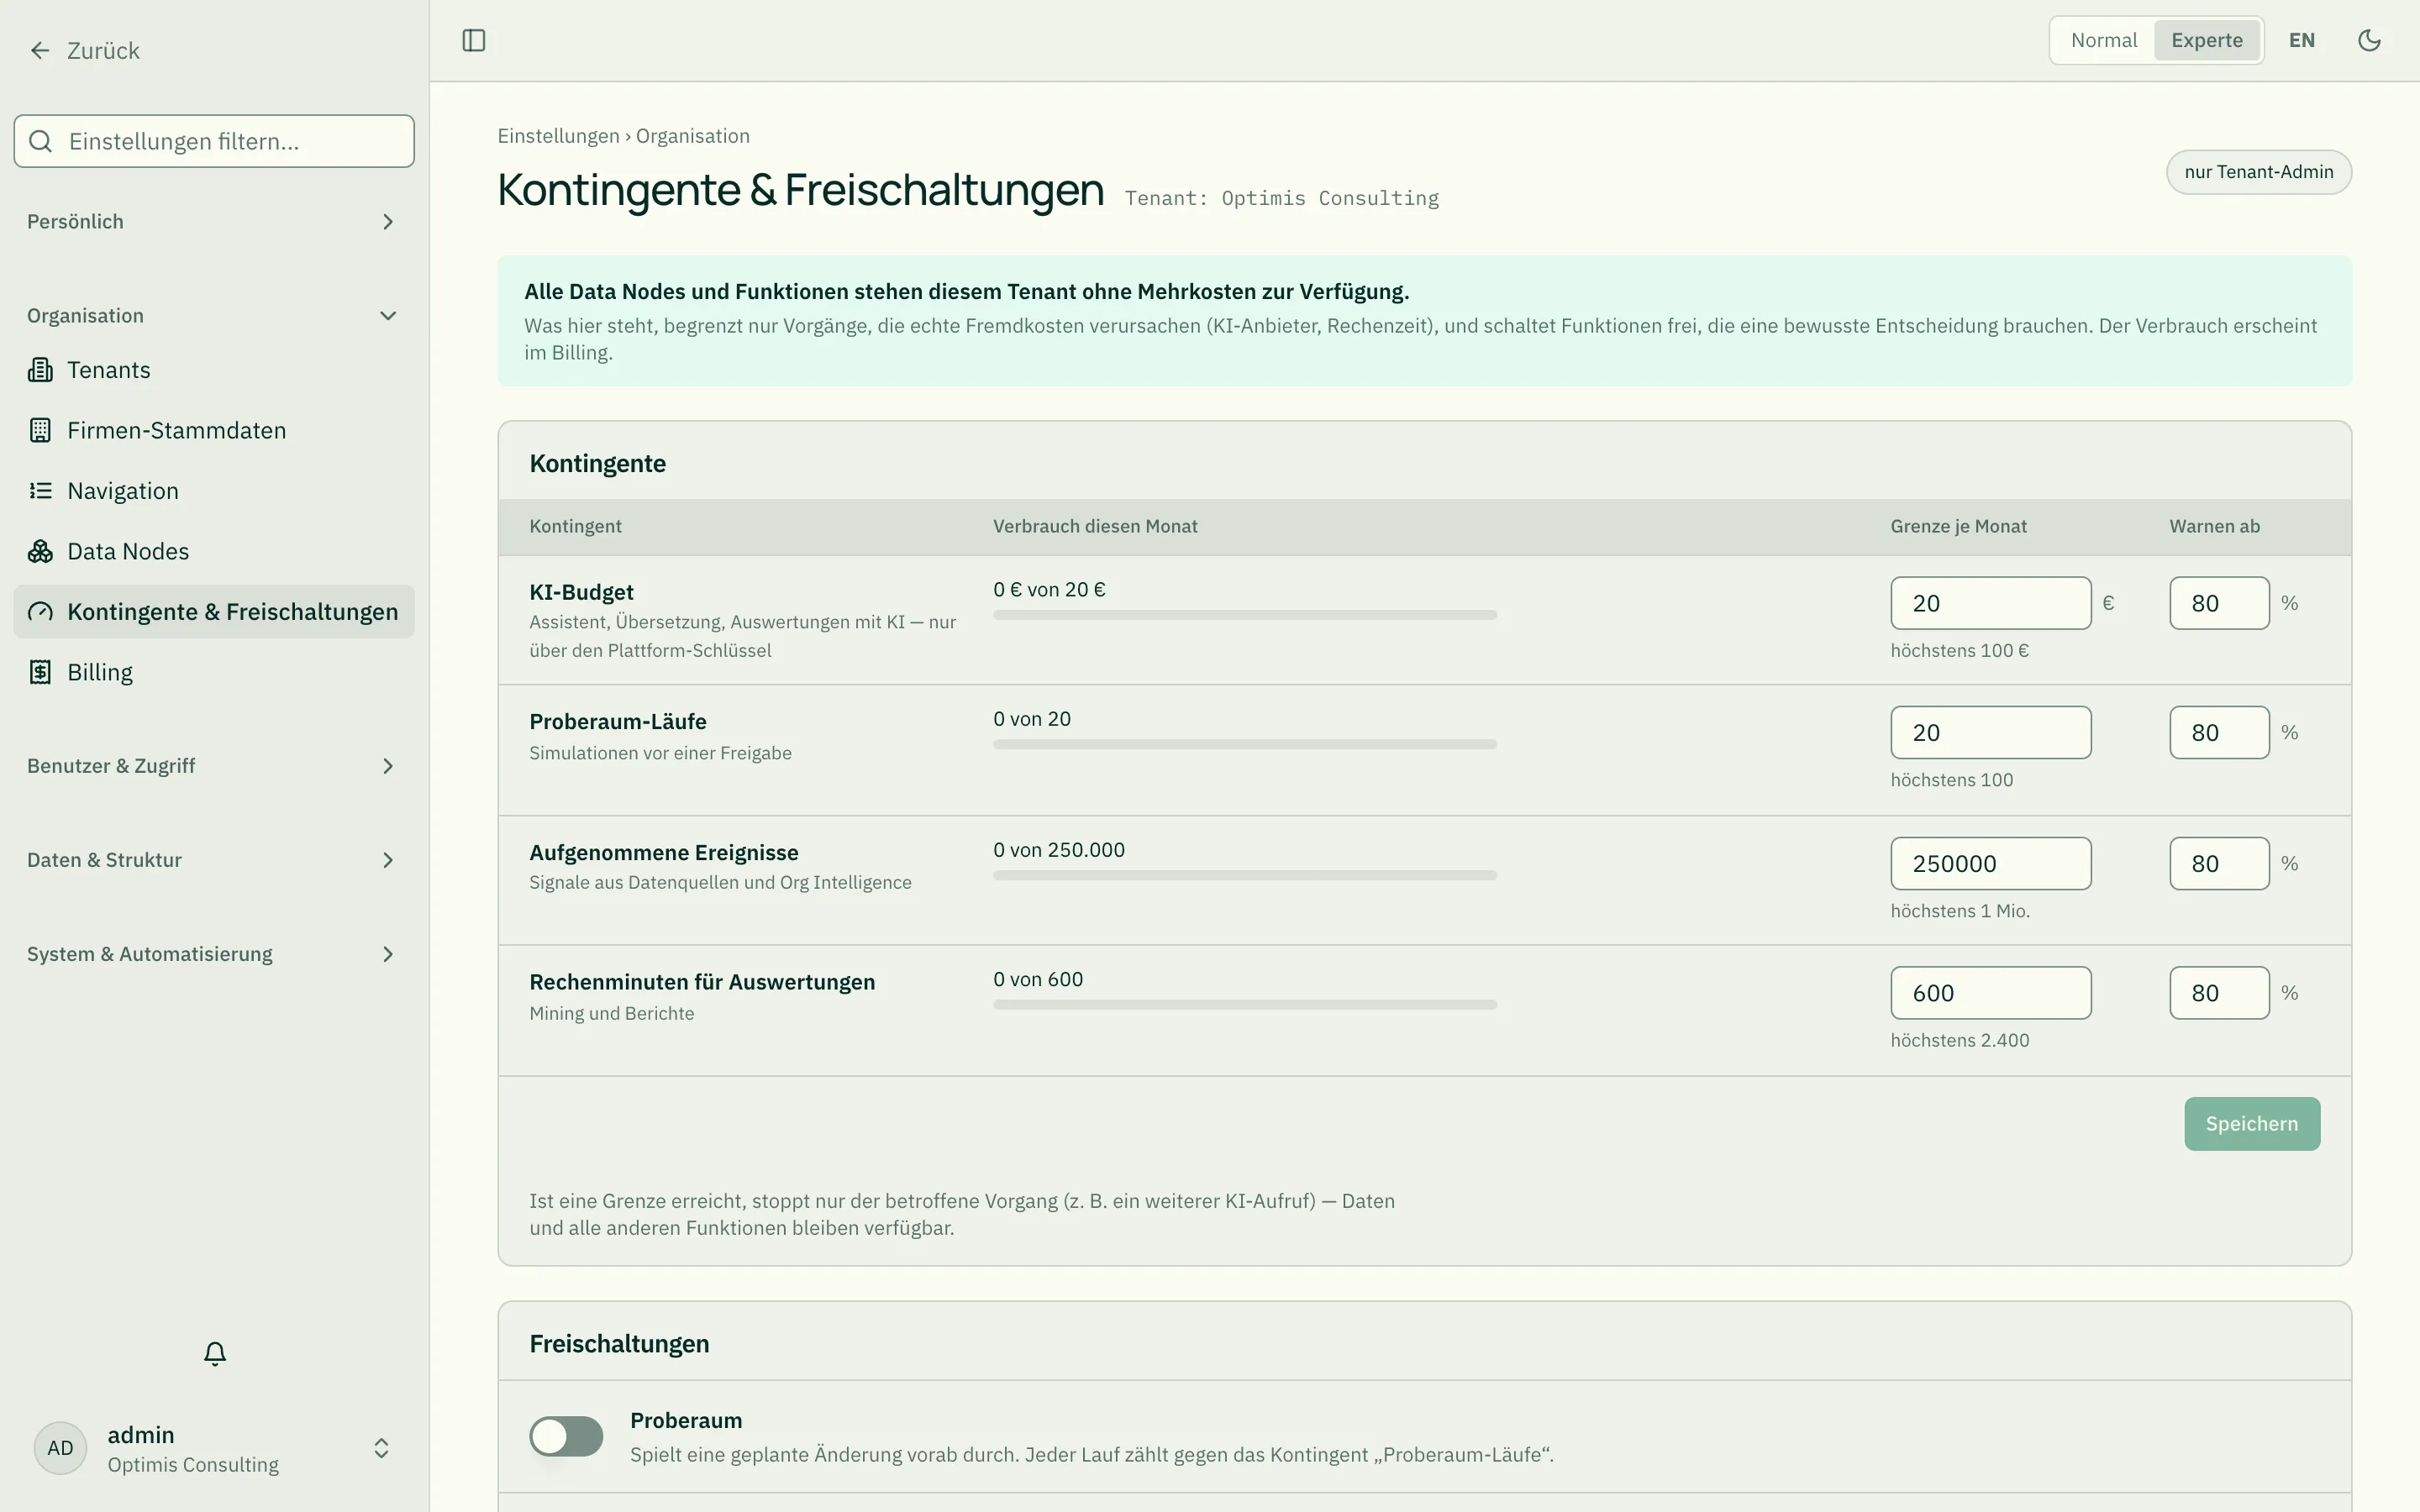Click Rechenminuten usage progress bar

(1244, 1004)
